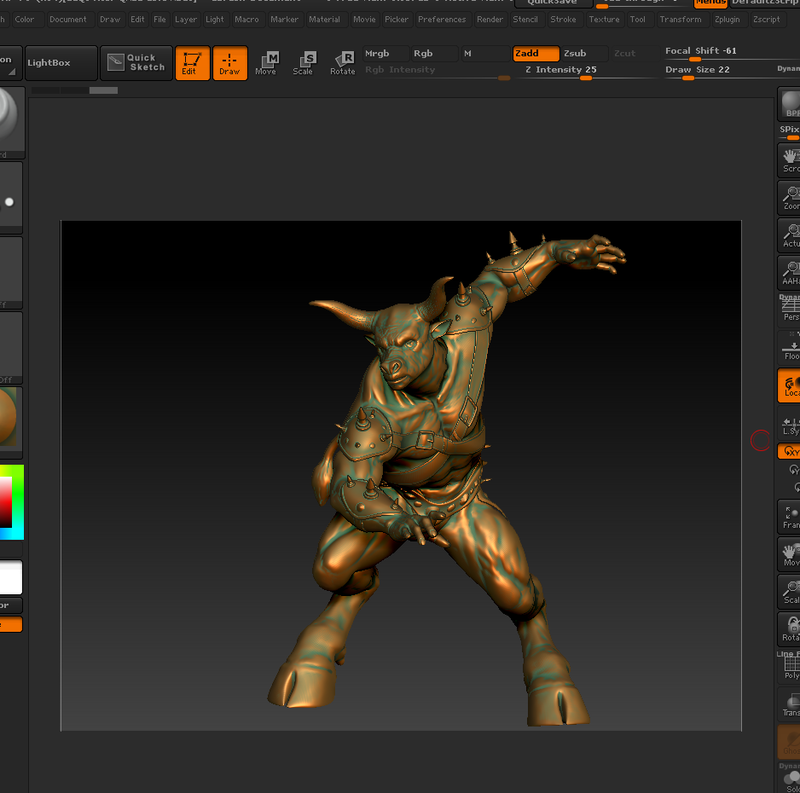Click the Zoom document magnifier icon
This screenshot has height=793, width=800.
click(789, 197)
